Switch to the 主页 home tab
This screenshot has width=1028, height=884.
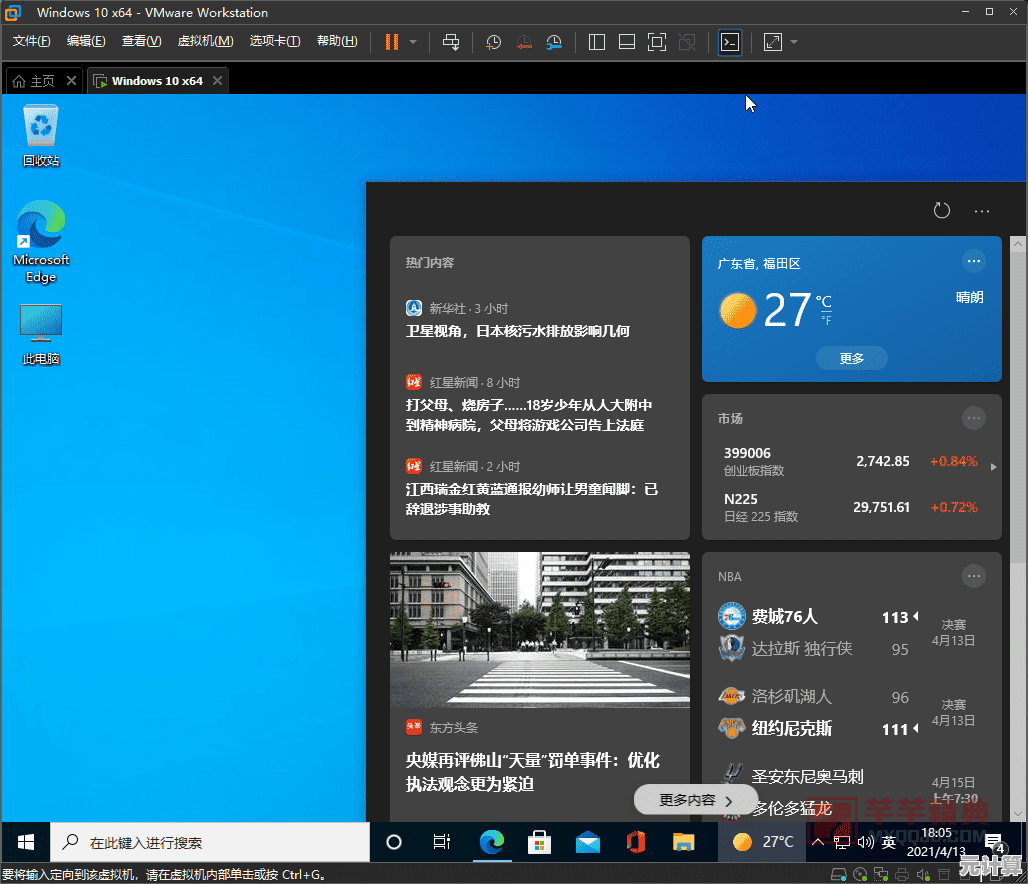[x=35, y=81]
